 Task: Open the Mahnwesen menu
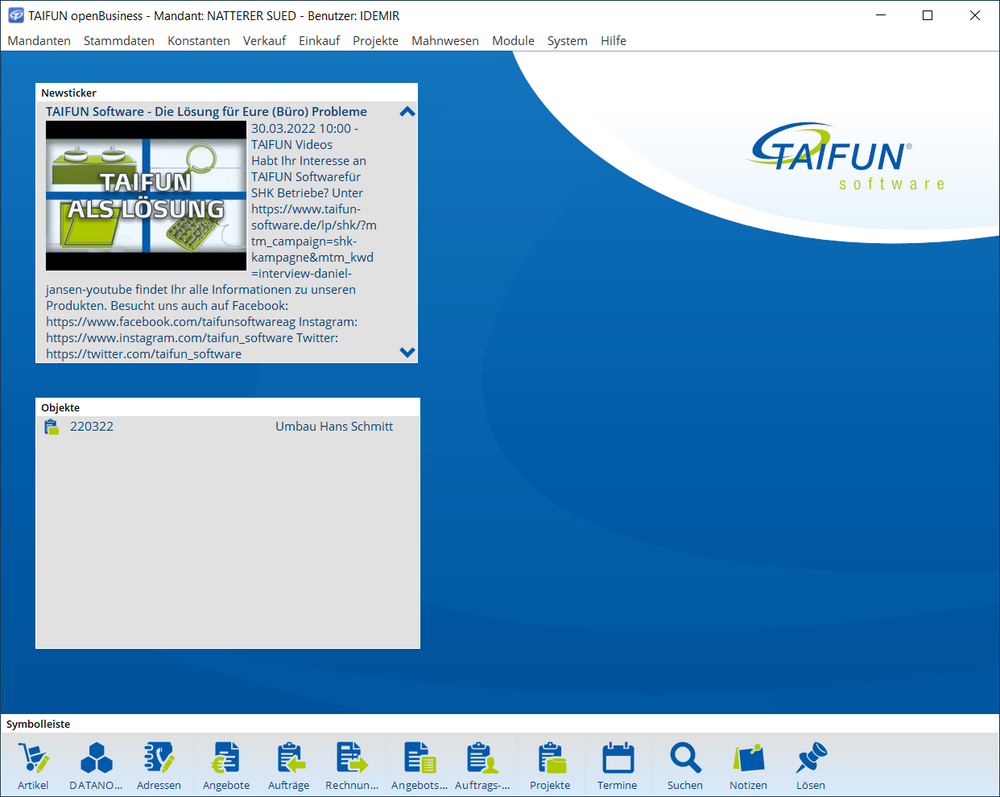(445, 41)
